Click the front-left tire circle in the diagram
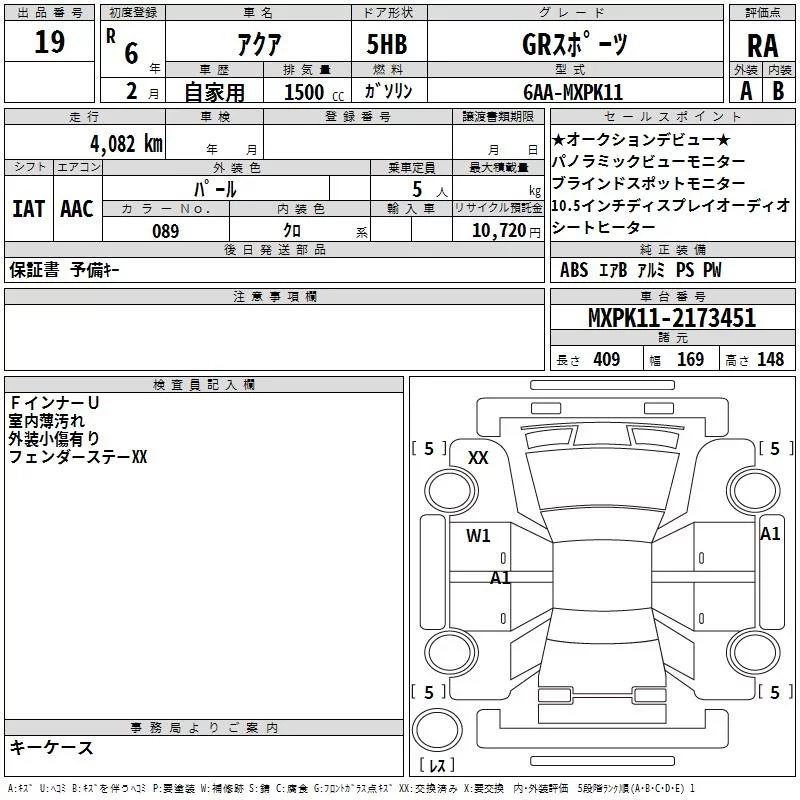This screenshot has height=800, width=800. 452,490
